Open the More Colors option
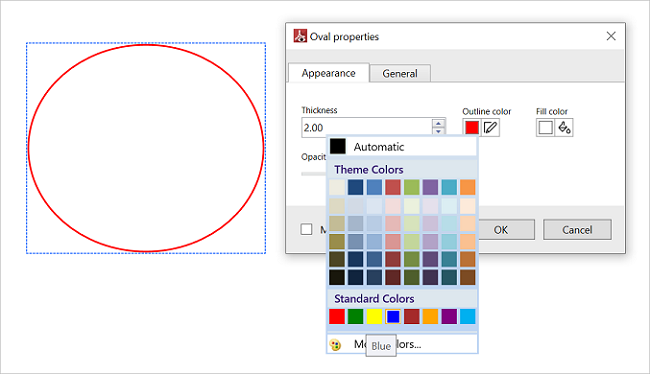Viewport: 650px width, 374px height. click(402, 344)
